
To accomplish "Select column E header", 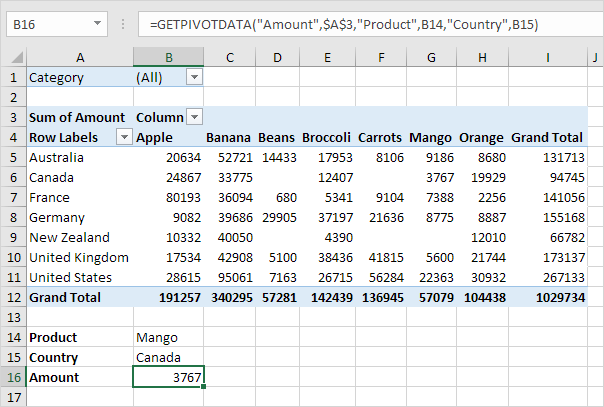I will [x=326, y=57].
